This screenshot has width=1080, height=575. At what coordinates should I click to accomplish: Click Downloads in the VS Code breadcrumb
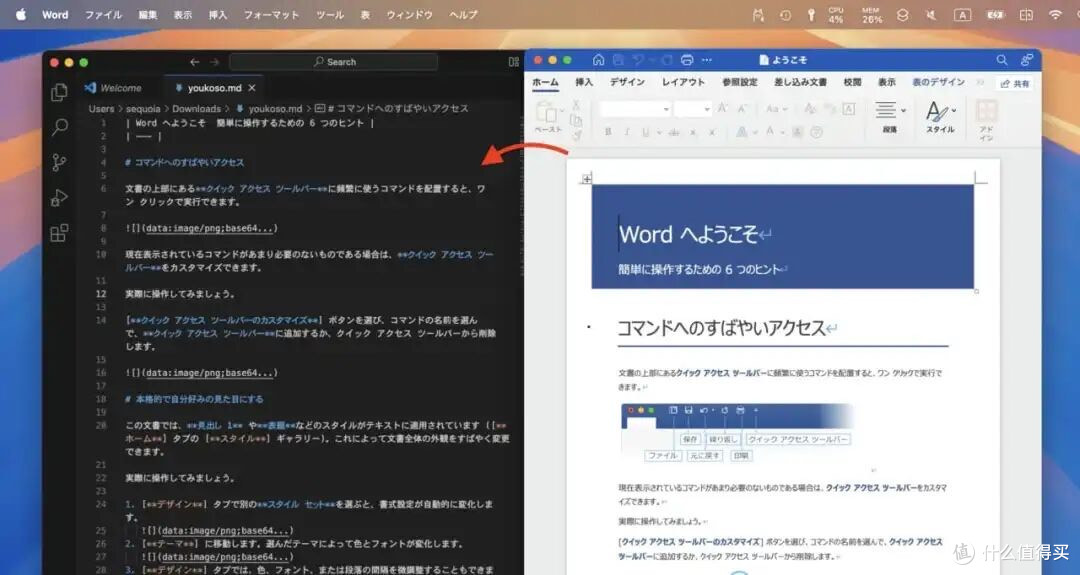click(x=196, y=109)
